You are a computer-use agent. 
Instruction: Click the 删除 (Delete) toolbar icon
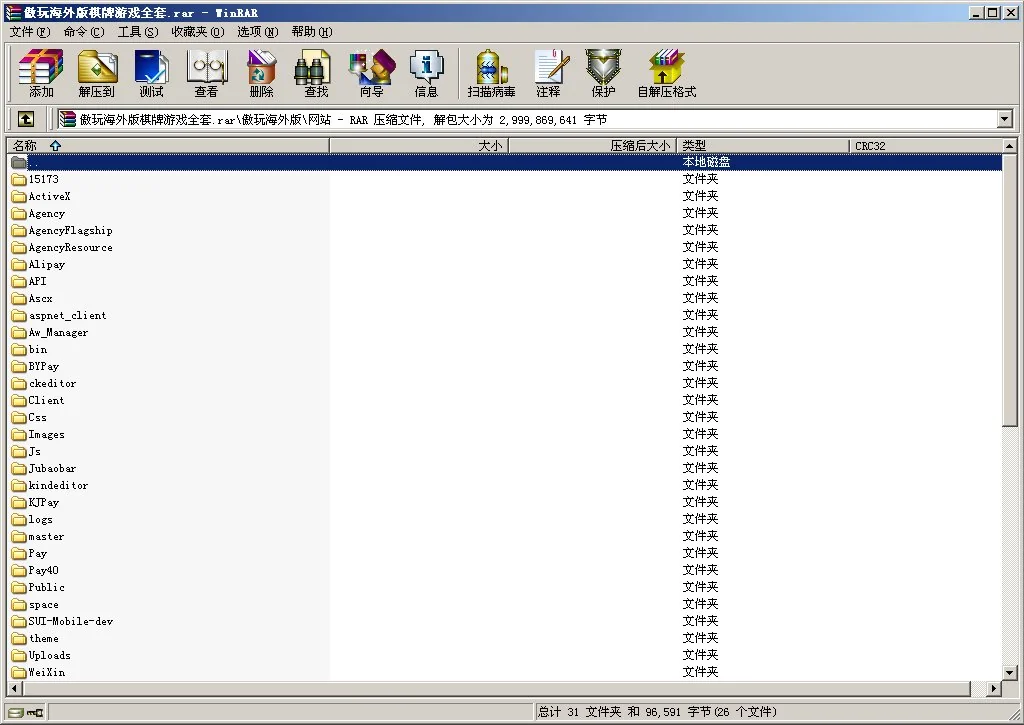coord(260,73)
